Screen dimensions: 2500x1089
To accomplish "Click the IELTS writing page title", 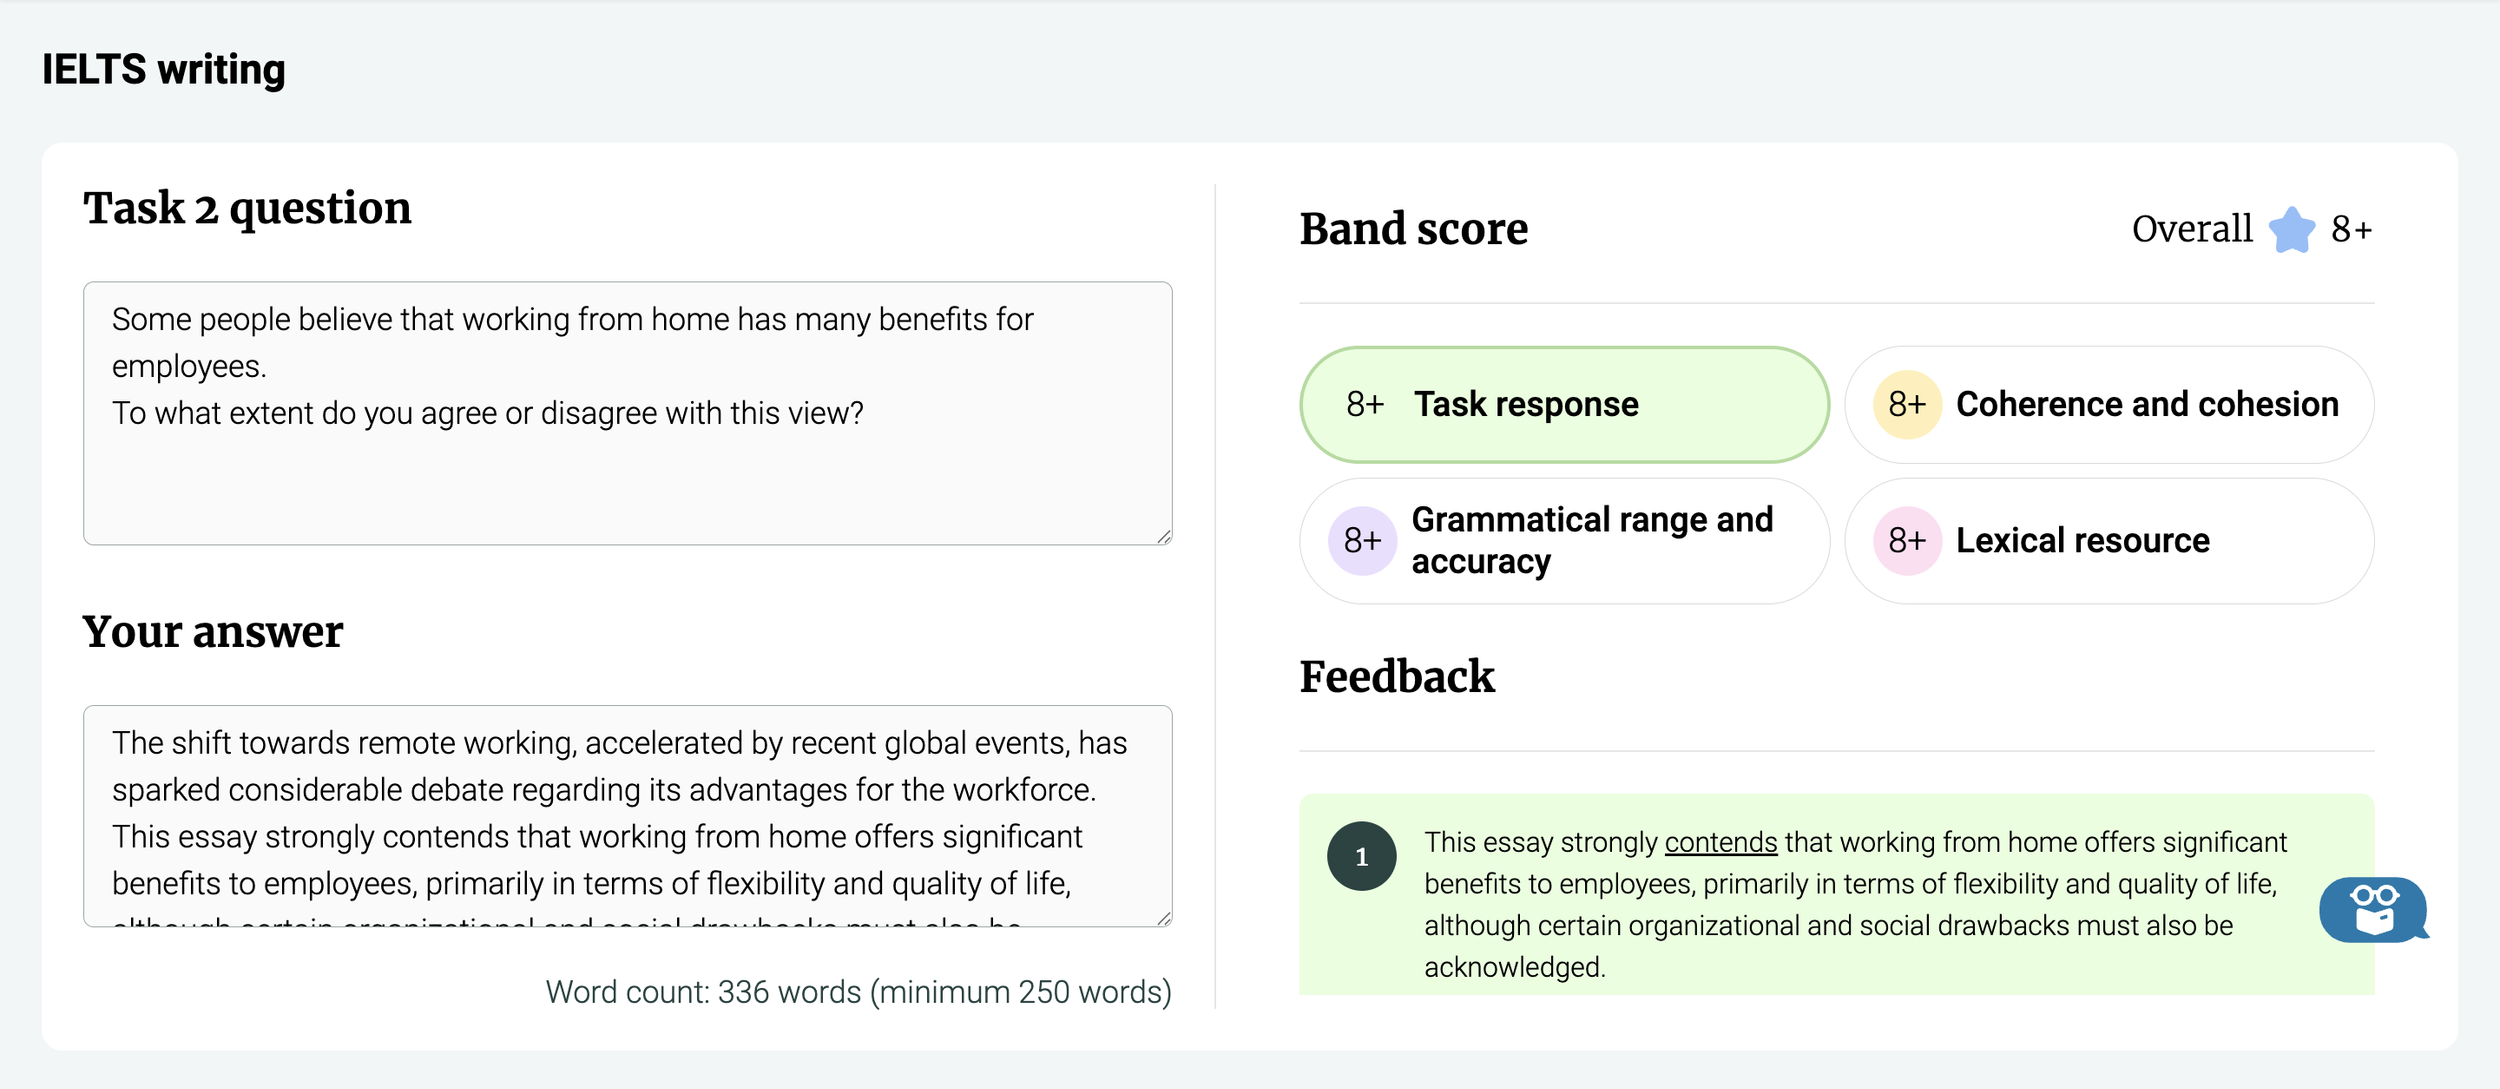I will coord(164,70).
